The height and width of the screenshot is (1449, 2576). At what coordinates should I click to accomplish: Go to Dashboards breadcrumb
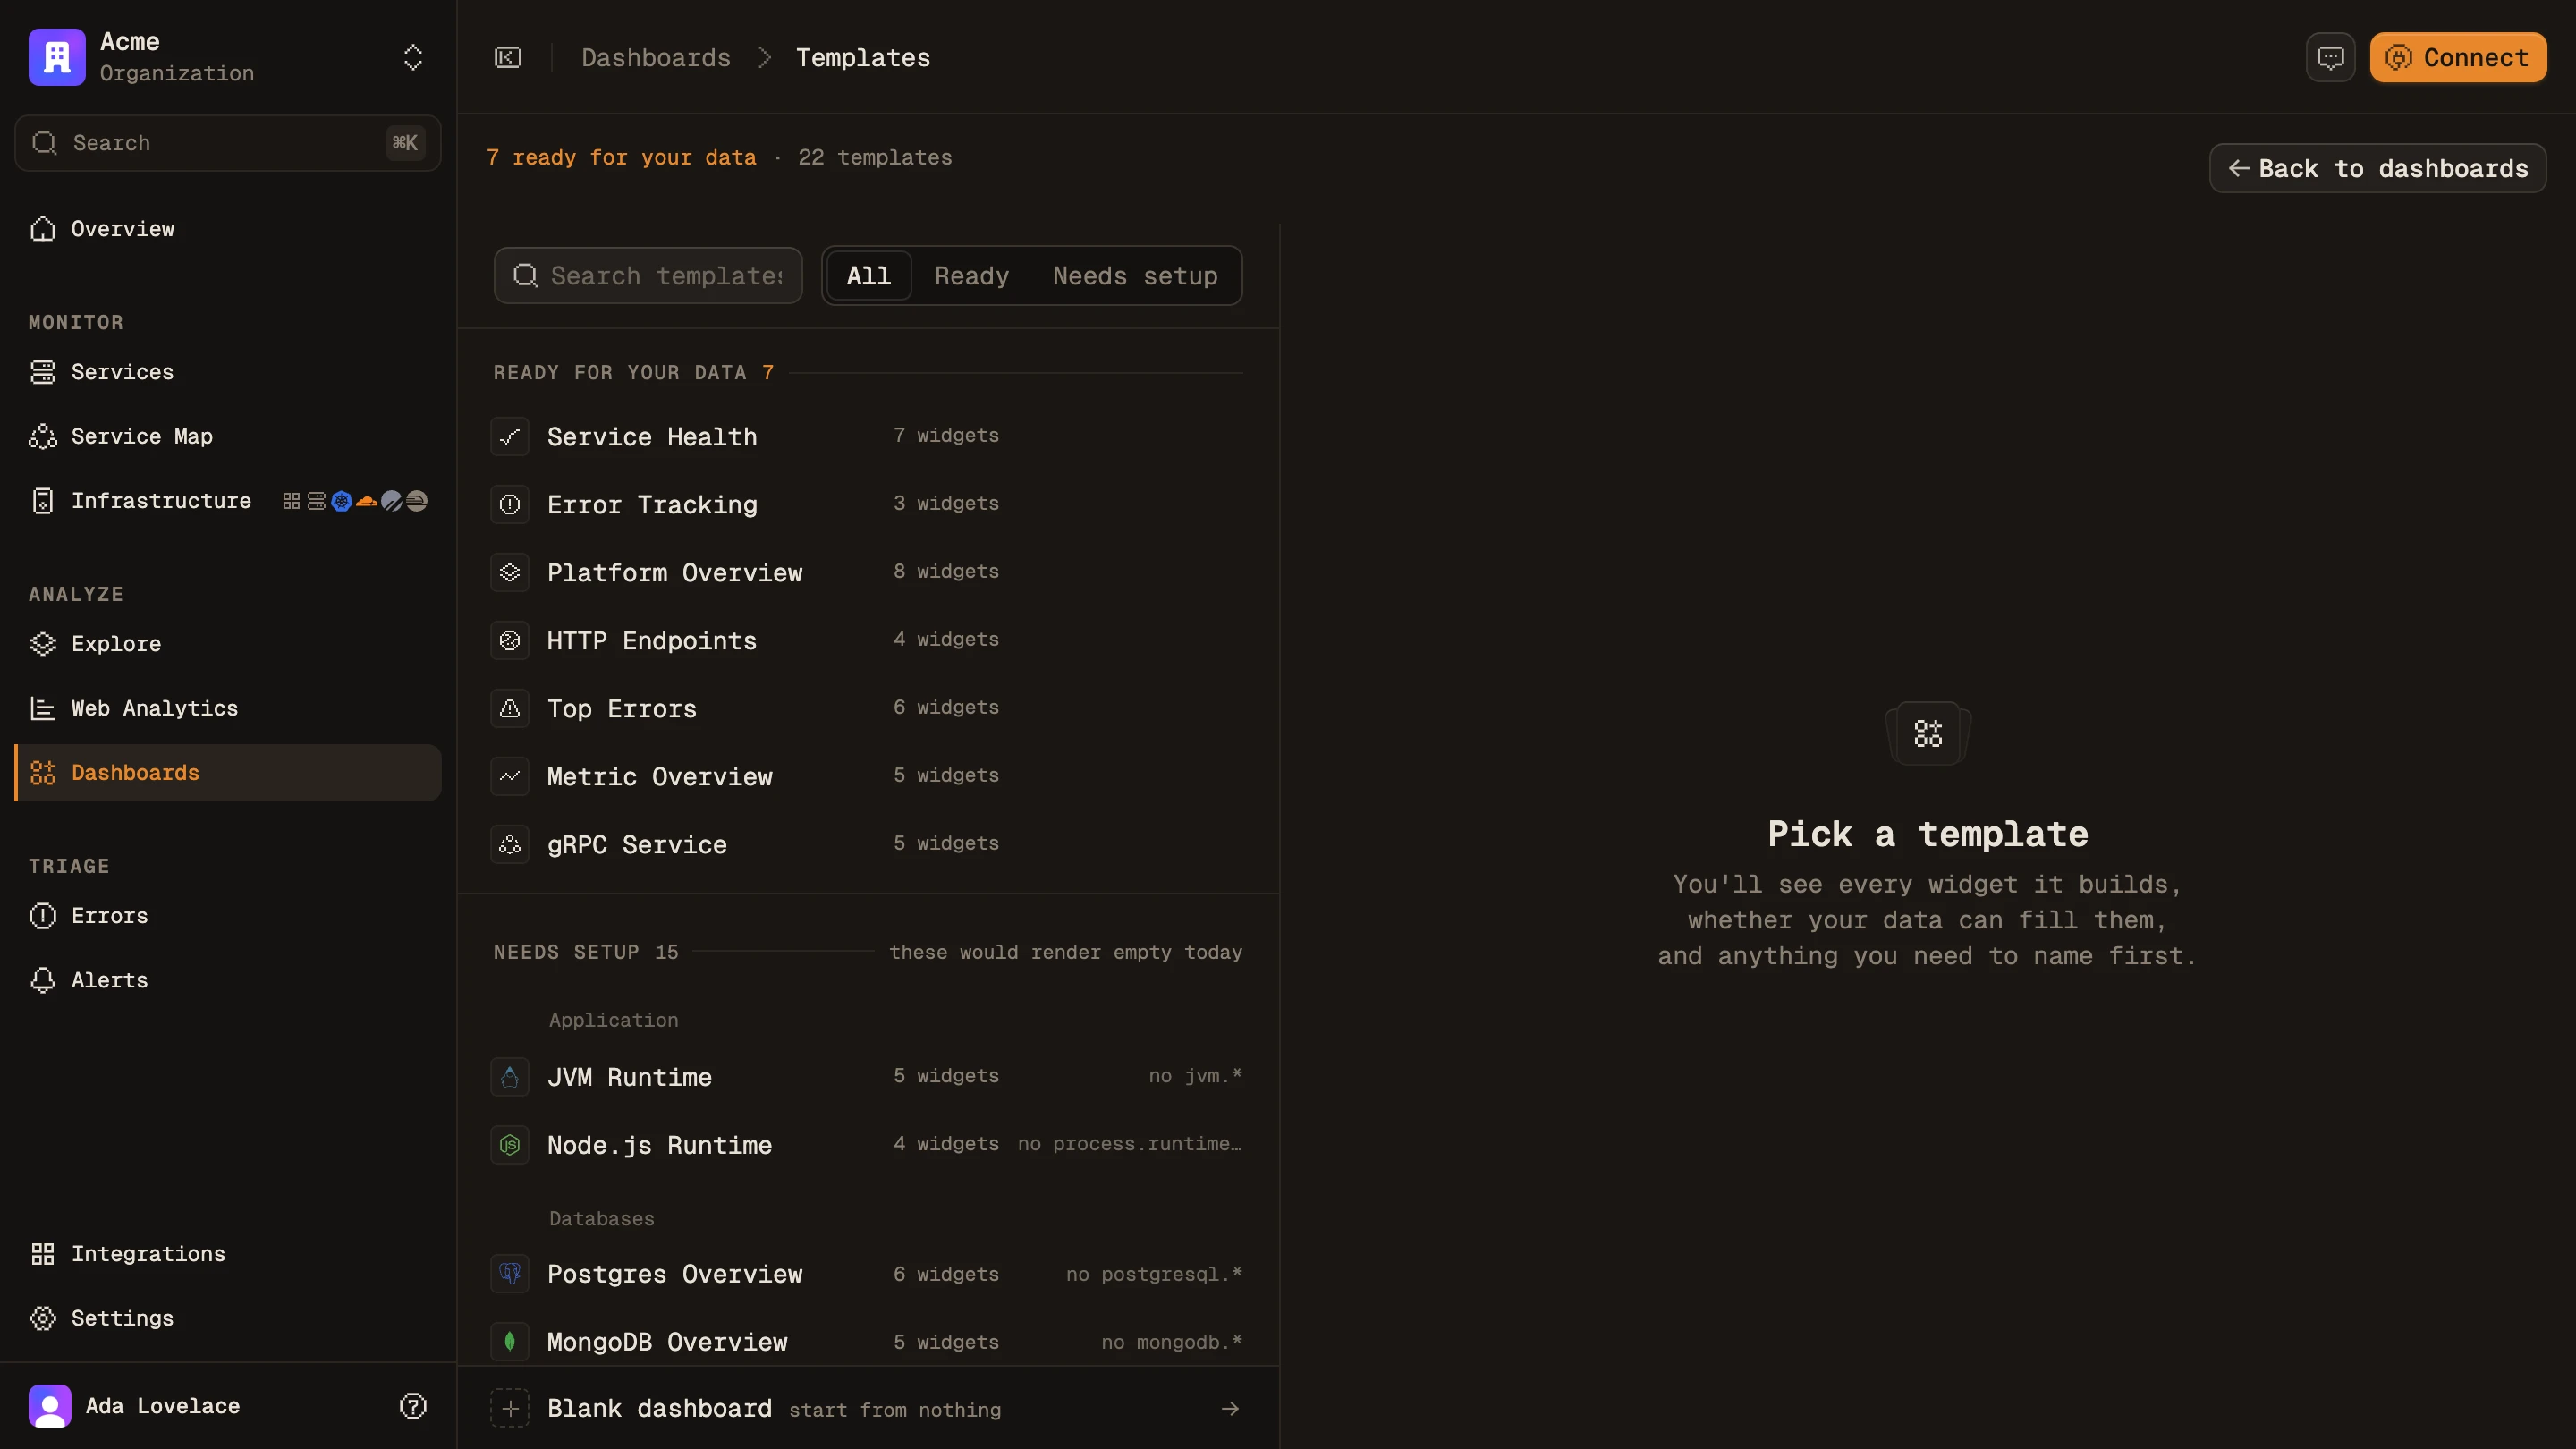656,57
